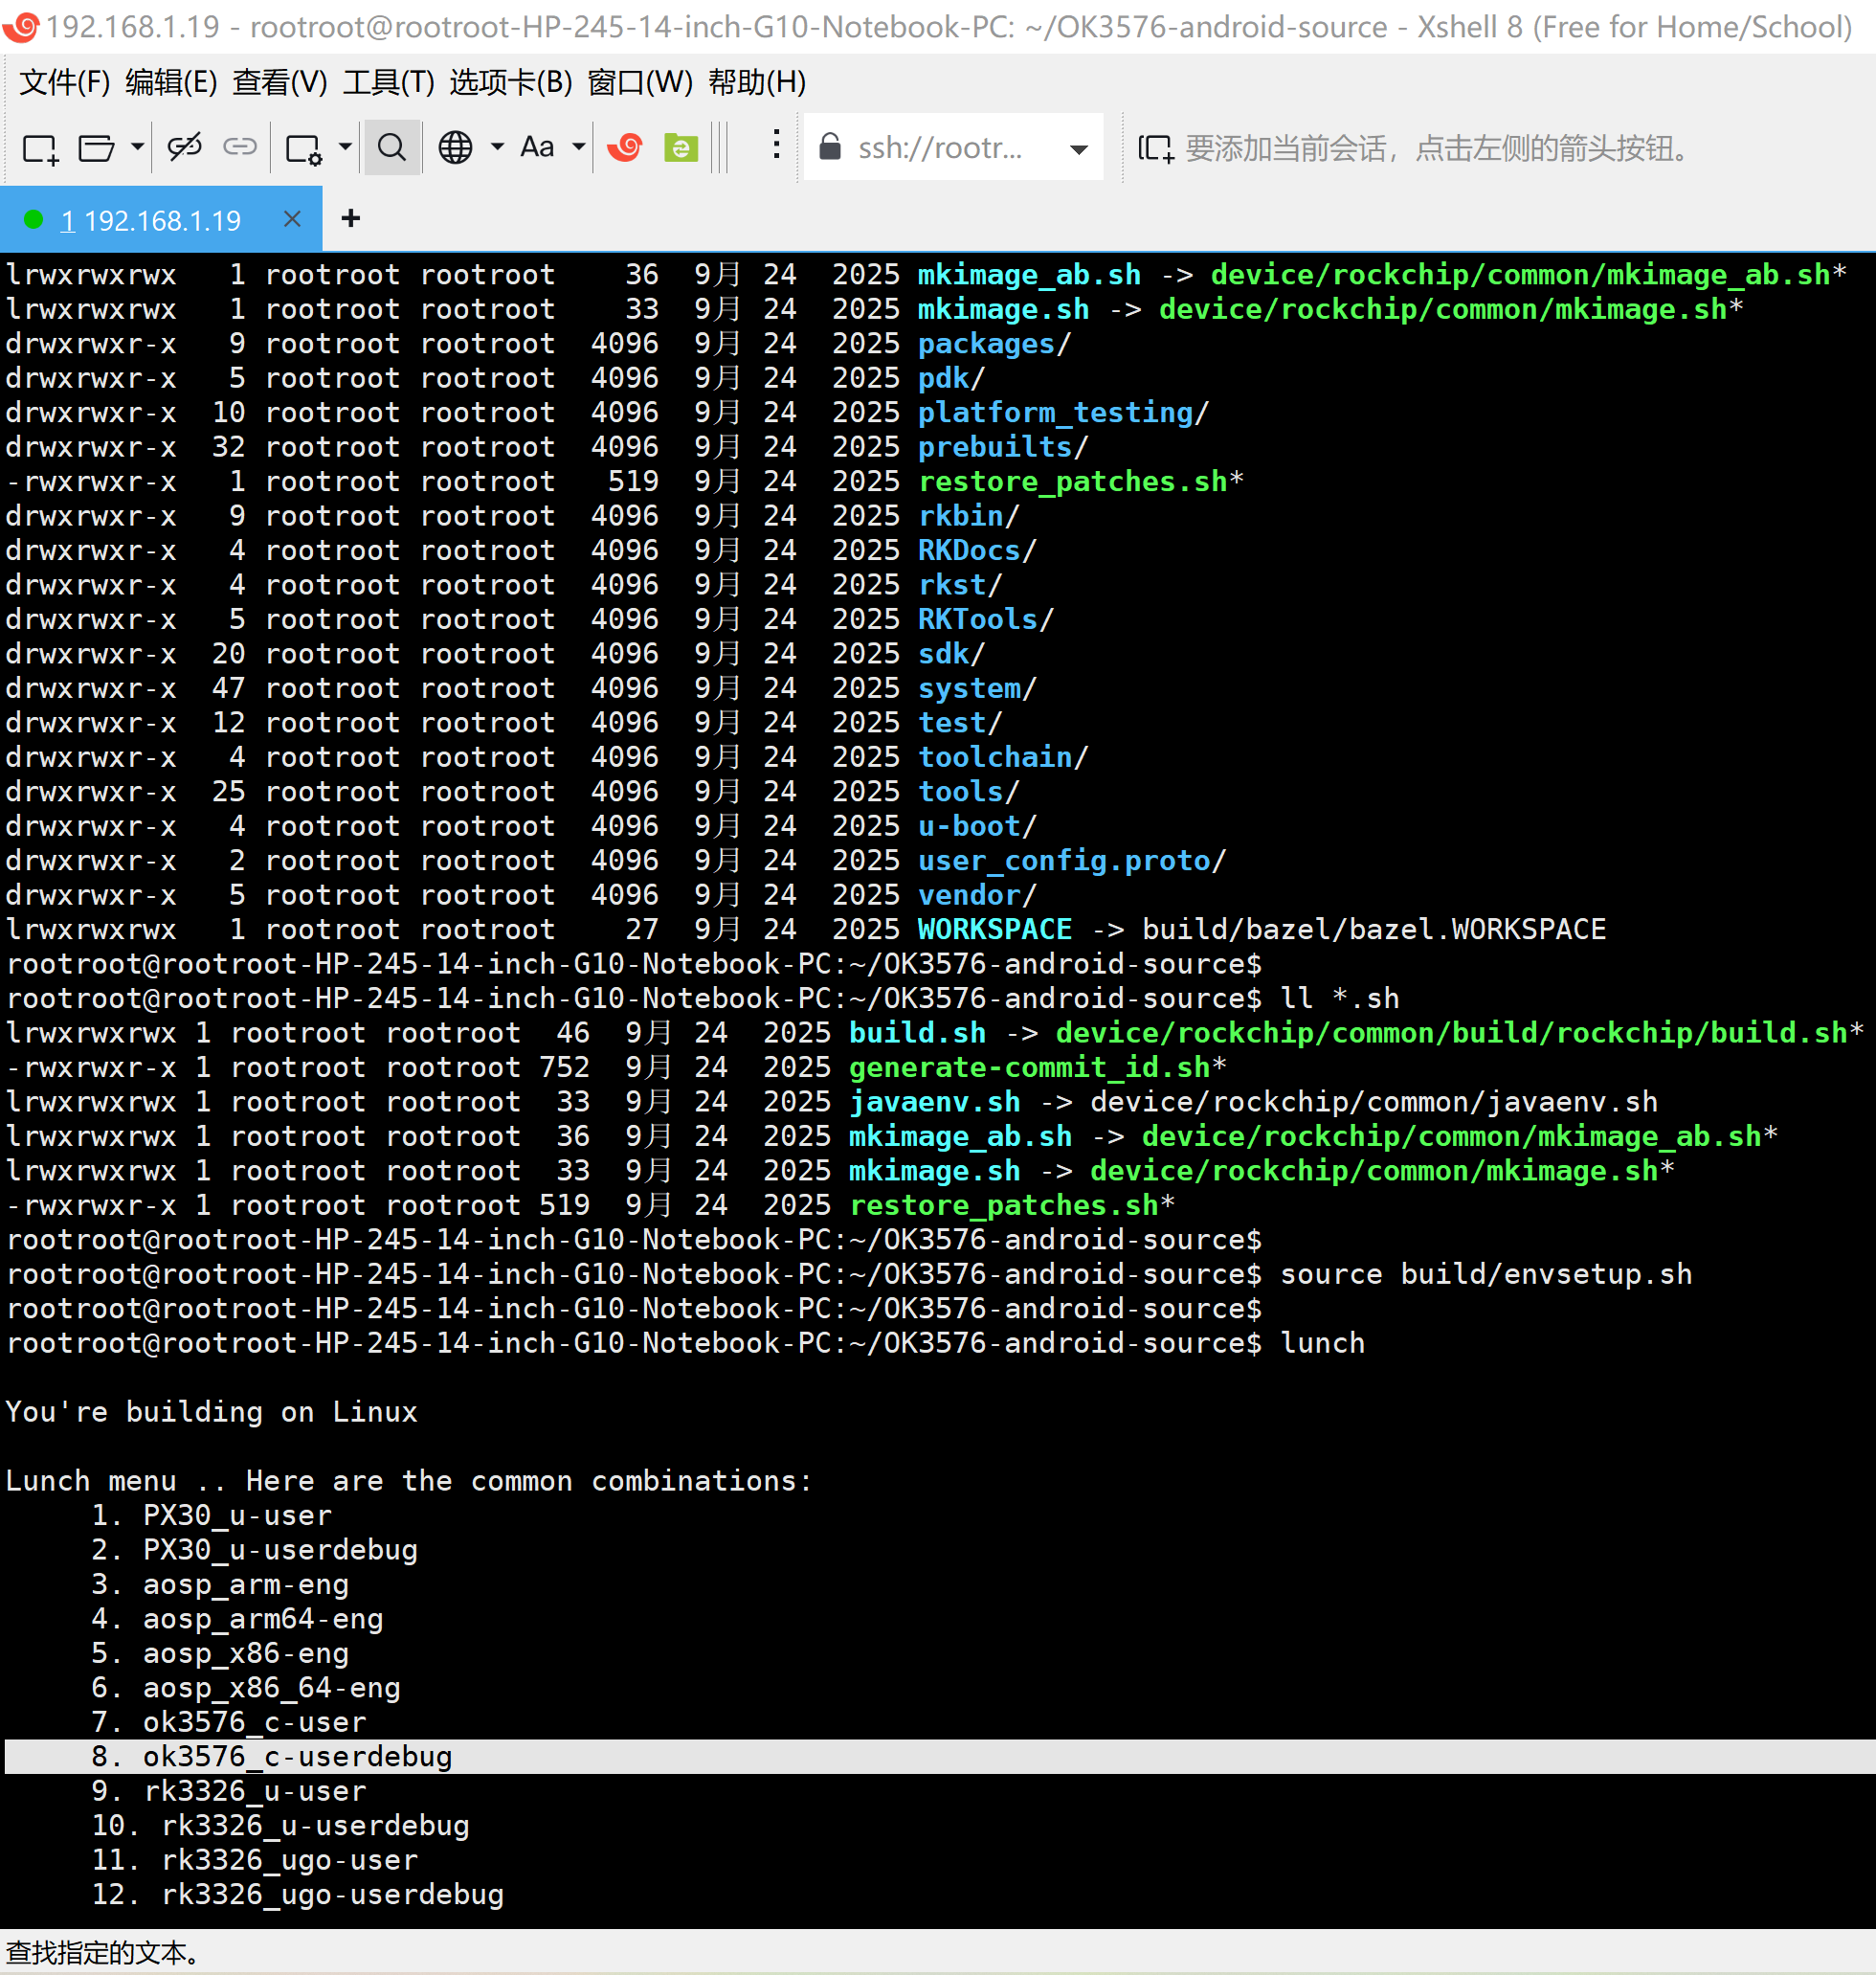Open the 查看(V) menu
Screen dimensions: 1876x1975
pyautogui.click(x=280, y=82)
